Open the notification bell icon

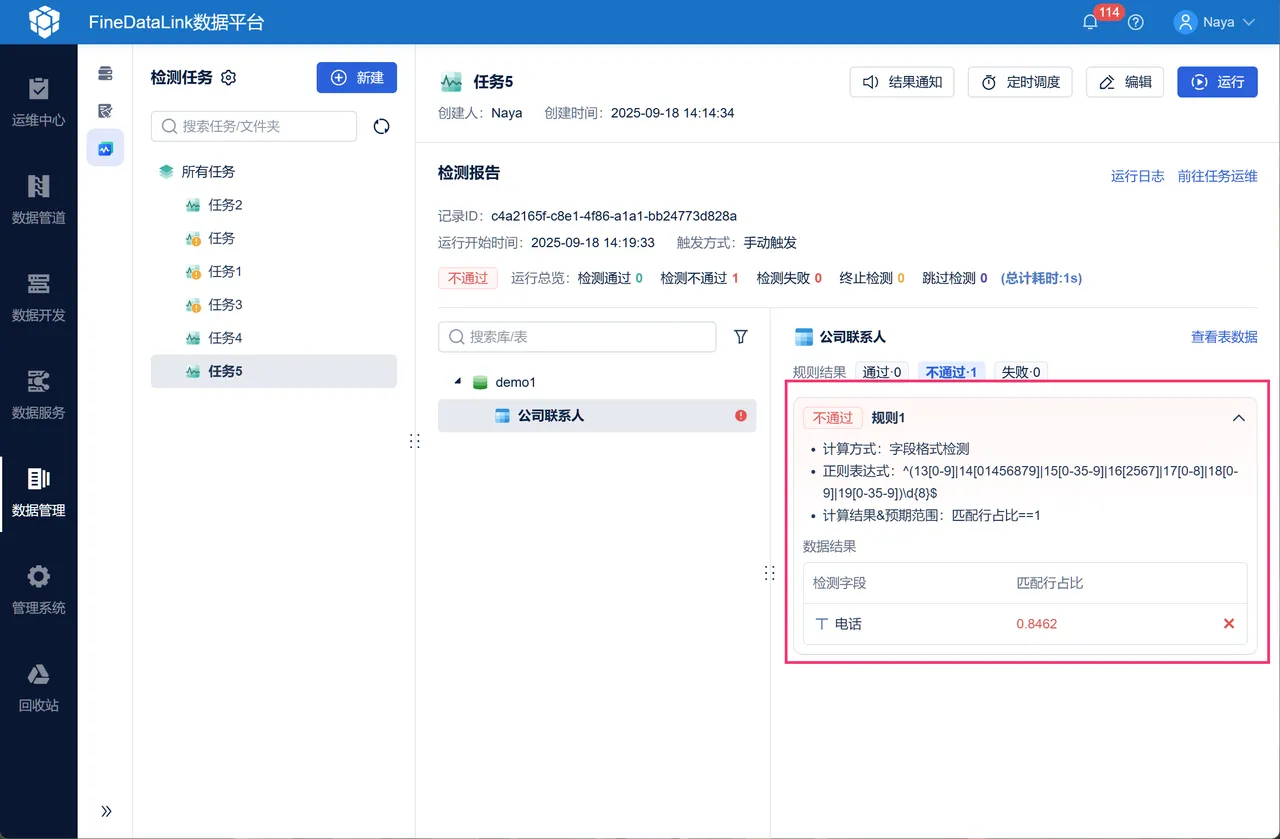click(x=1090, y=22)
